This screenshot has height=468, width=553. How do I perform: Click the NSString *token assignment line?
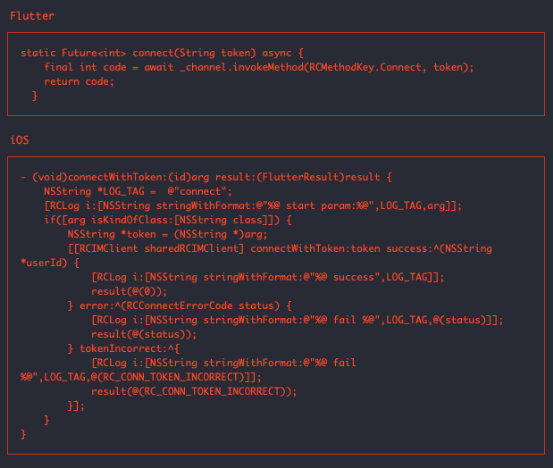168,234
